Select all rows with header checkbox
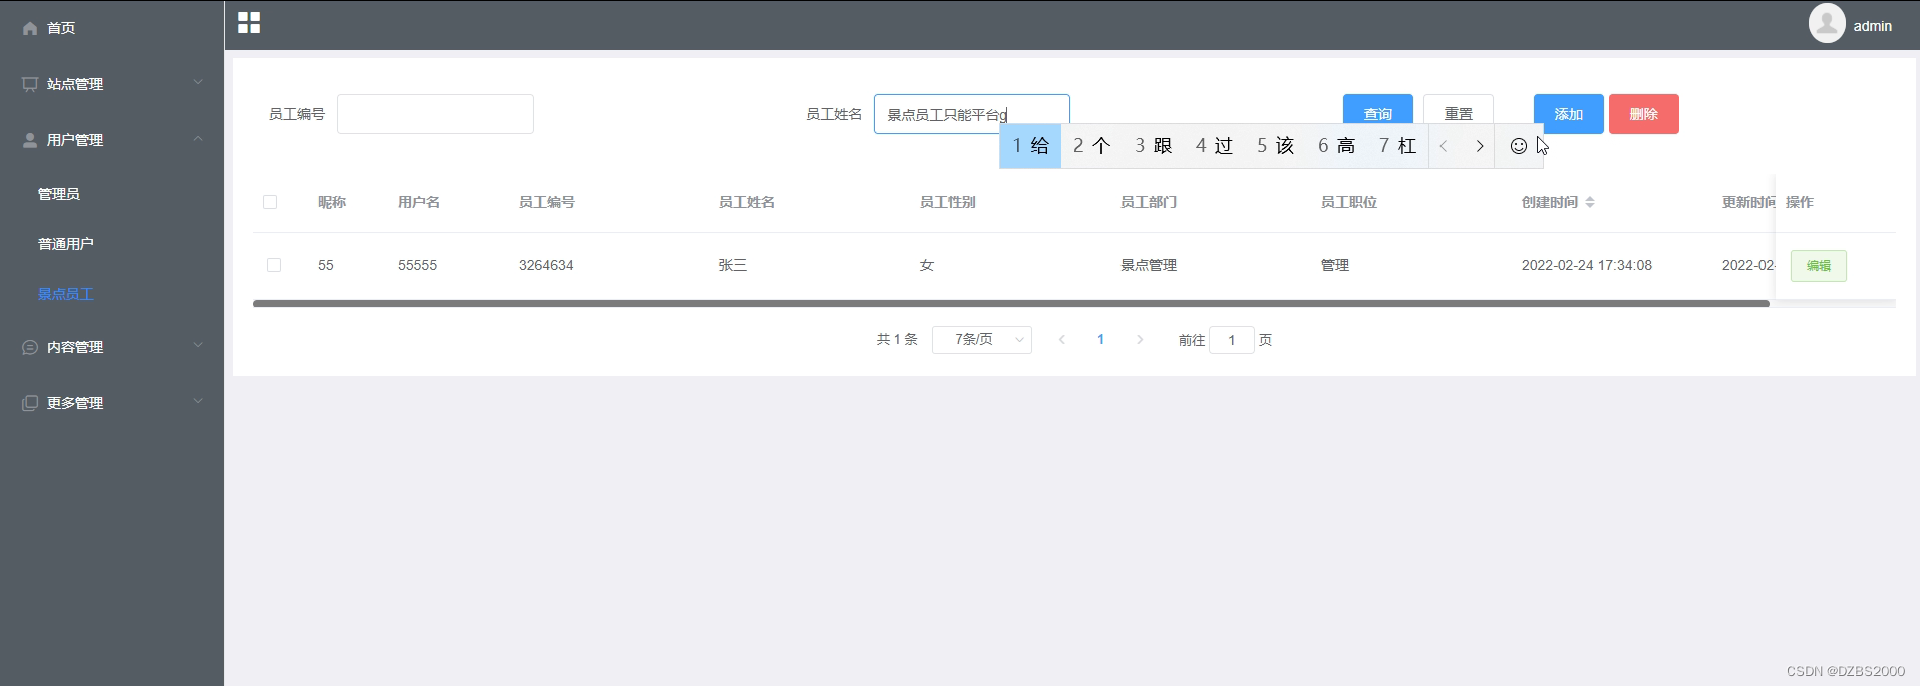1920x686 pixels. [x=270, y=202]
